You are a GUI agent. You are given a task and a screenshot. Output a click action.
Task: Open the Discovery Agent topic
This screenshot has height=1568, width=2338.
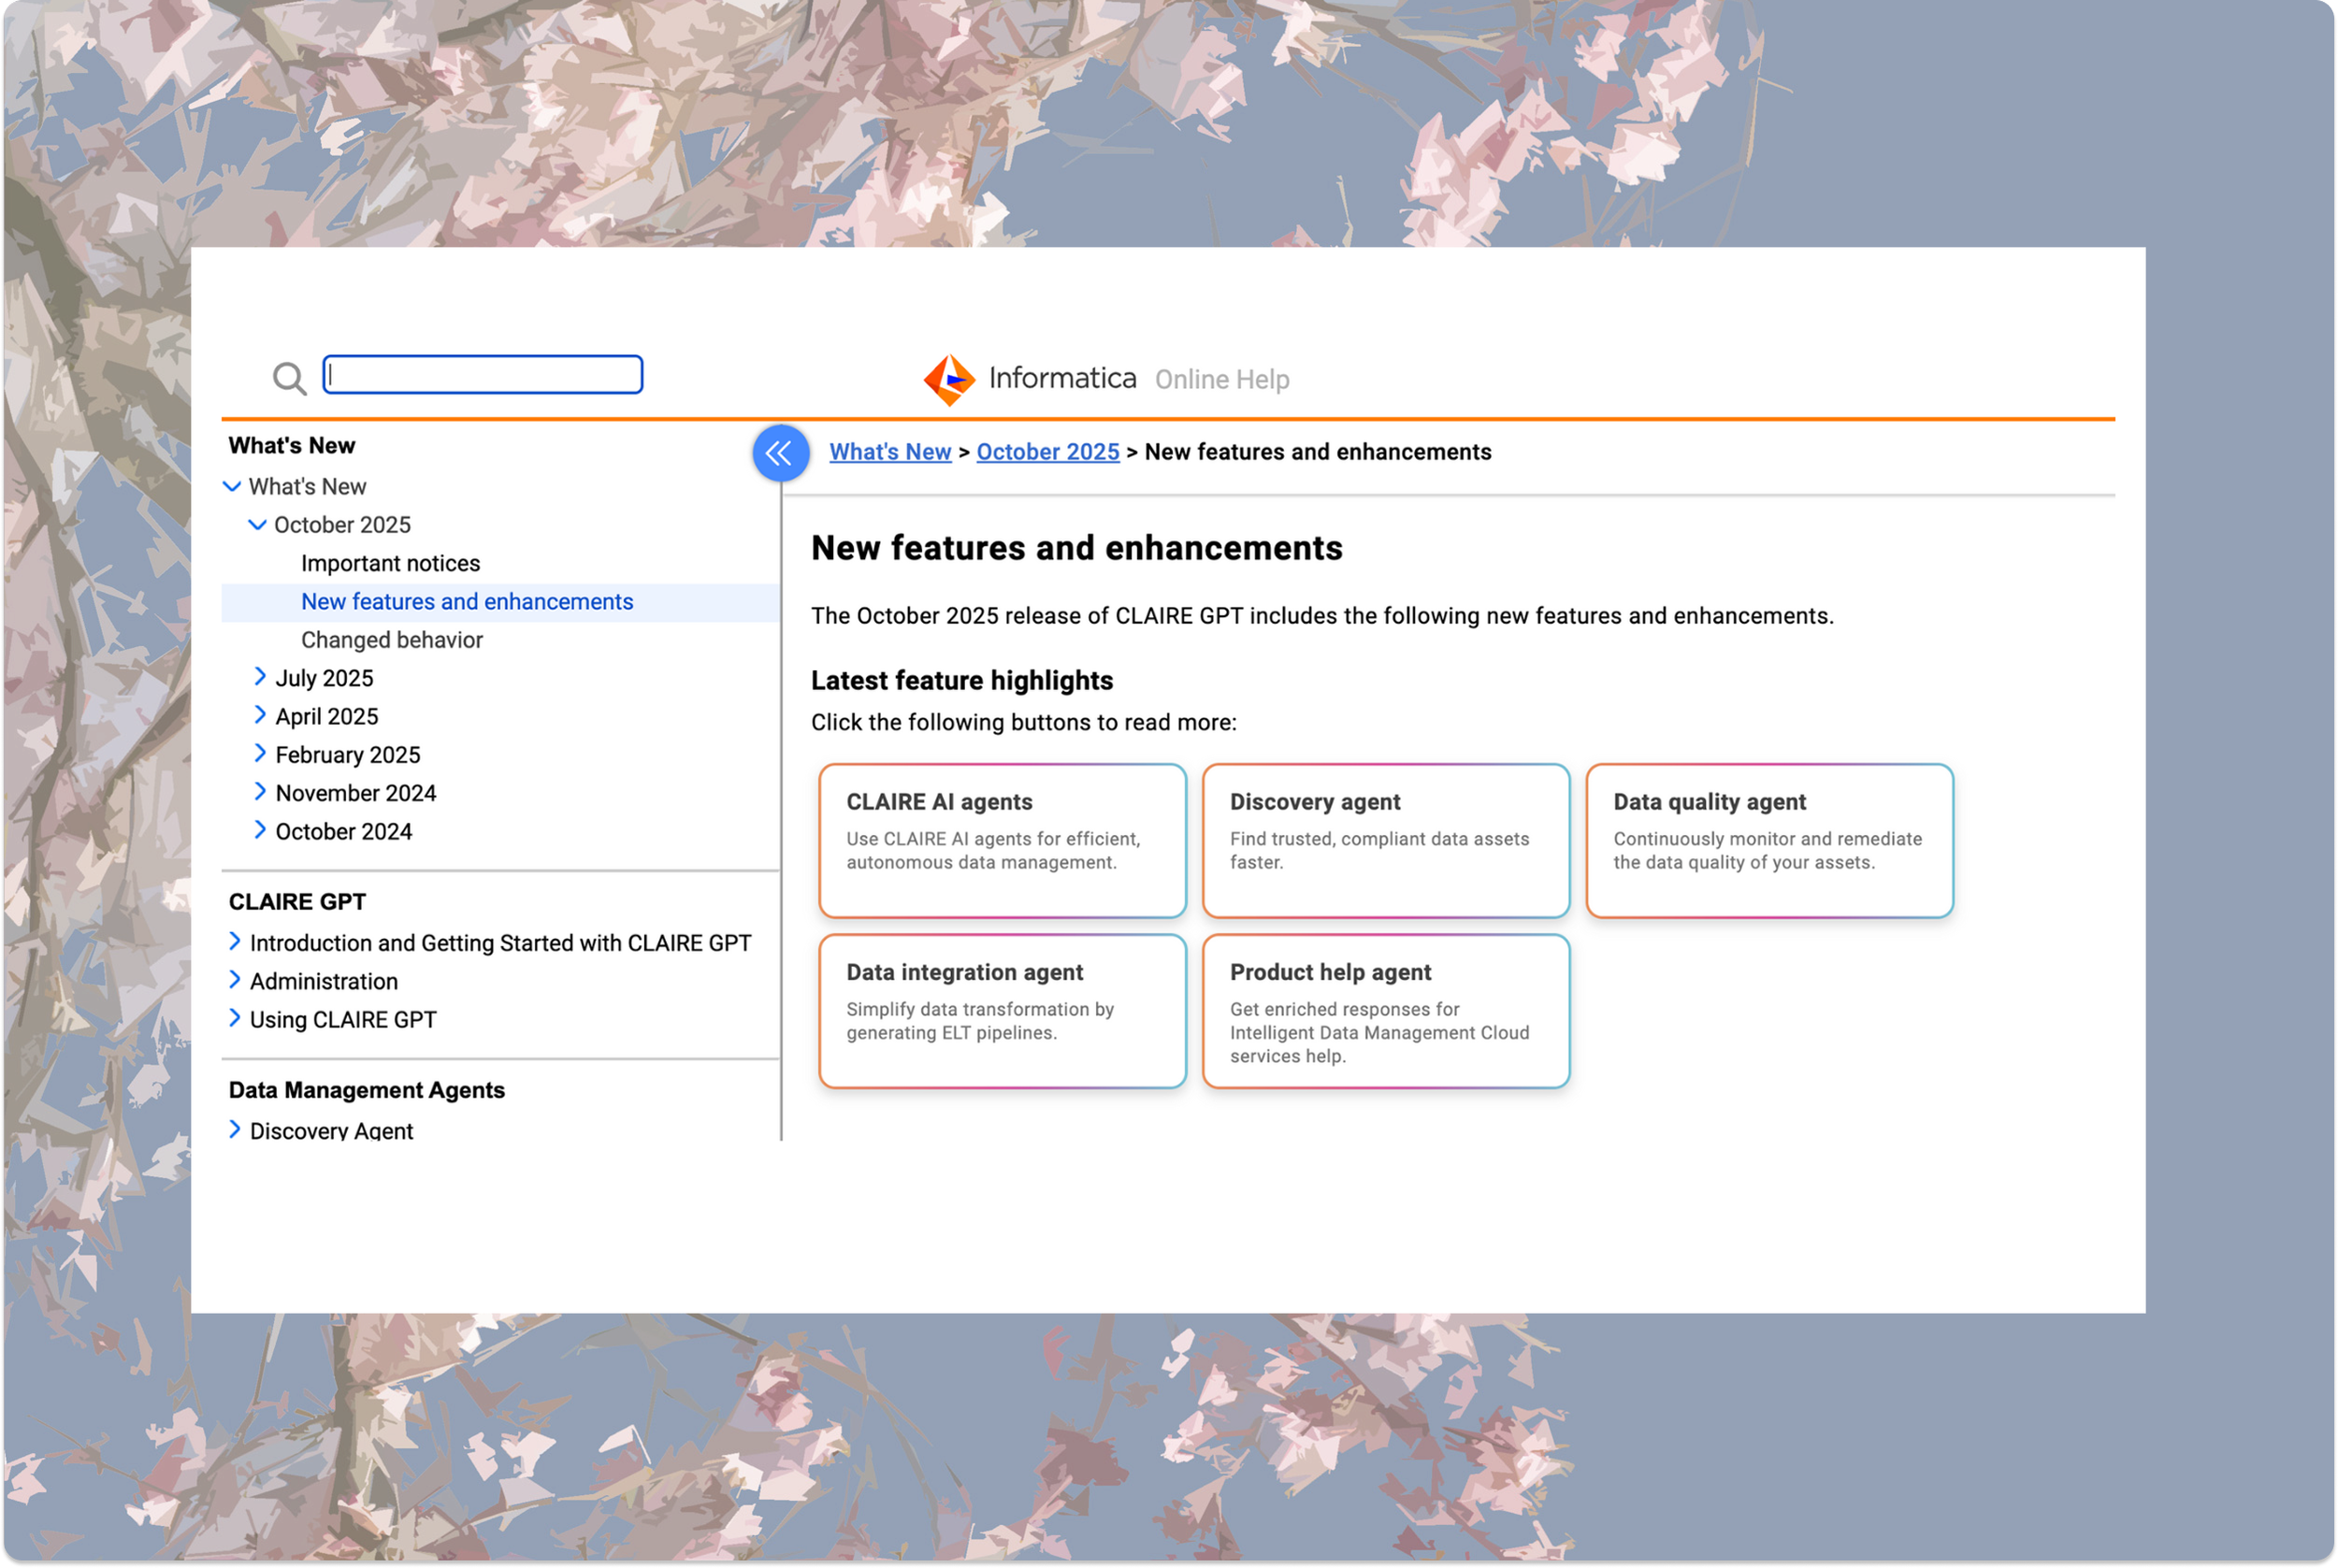coord(331,1131)
